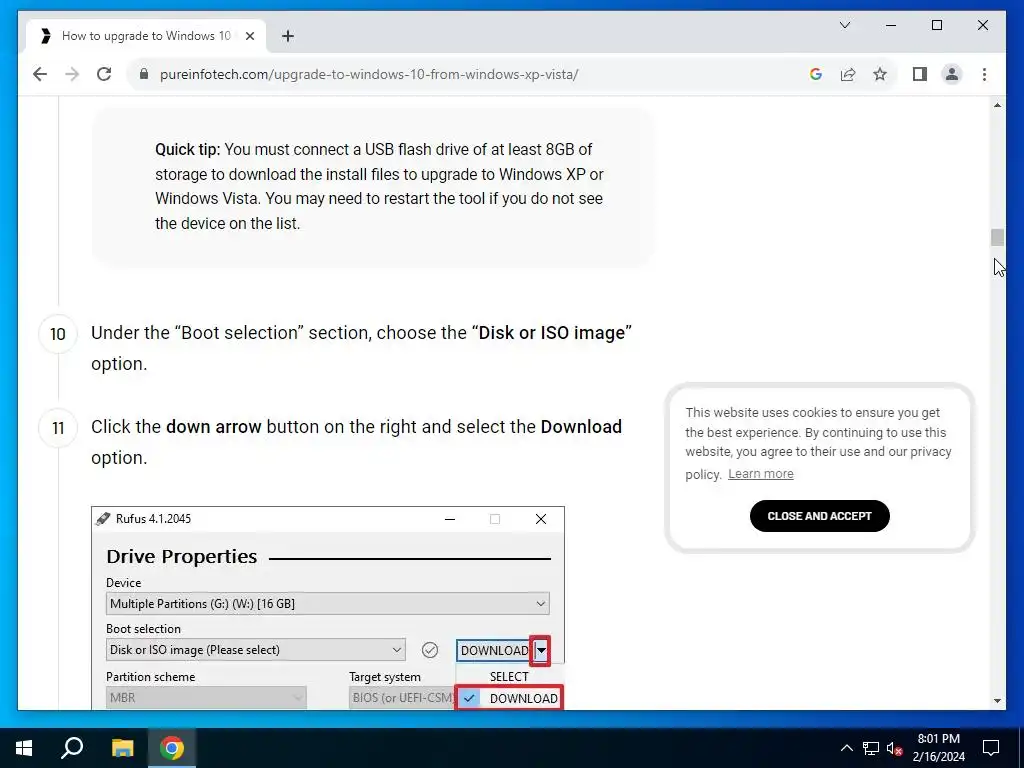Reload the current page
The image size is (1024, 768).
coord(104,74)
